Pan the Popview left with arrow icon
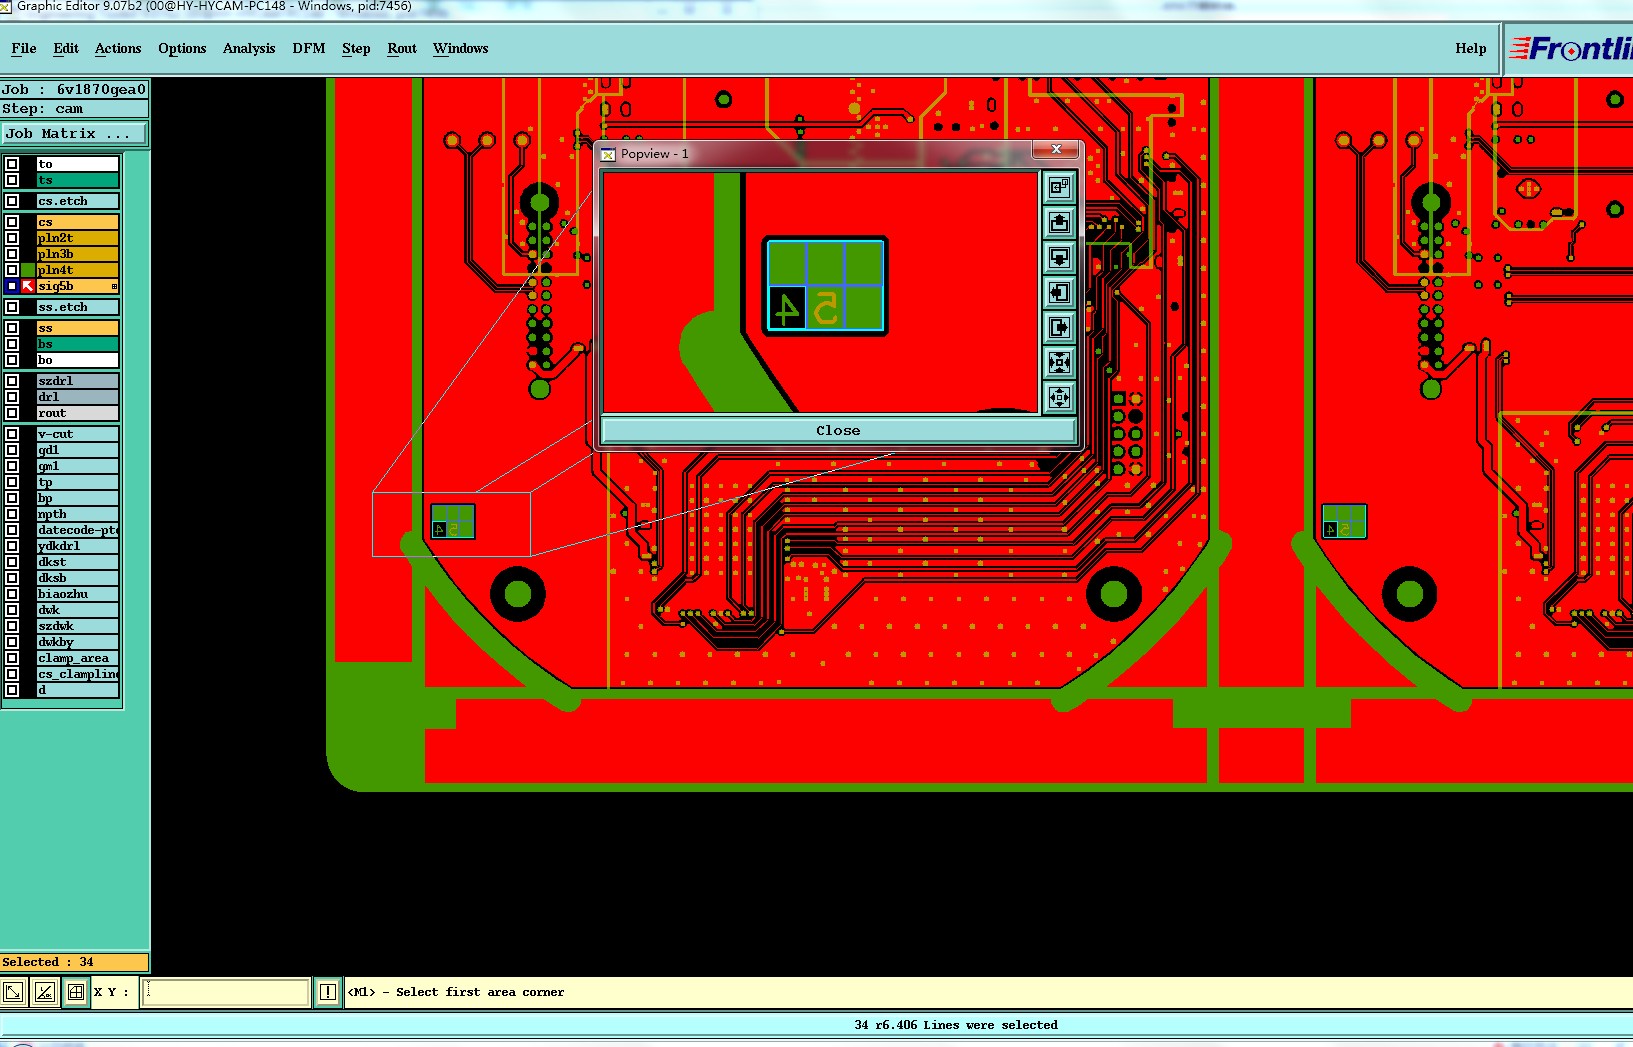This screenshot has width=1633, height=1047. pos(1059,292)
